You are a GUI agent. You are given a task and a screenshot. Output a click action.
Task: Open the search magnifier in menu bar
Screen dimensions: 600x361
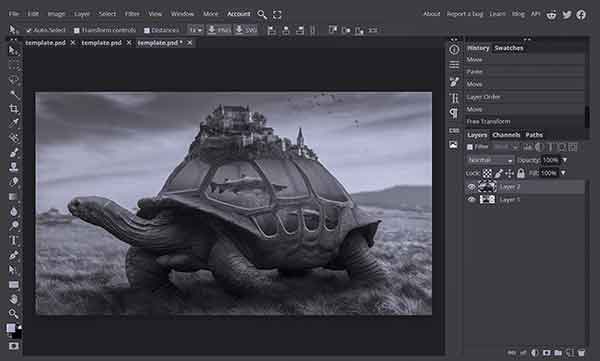click(262, 15)
